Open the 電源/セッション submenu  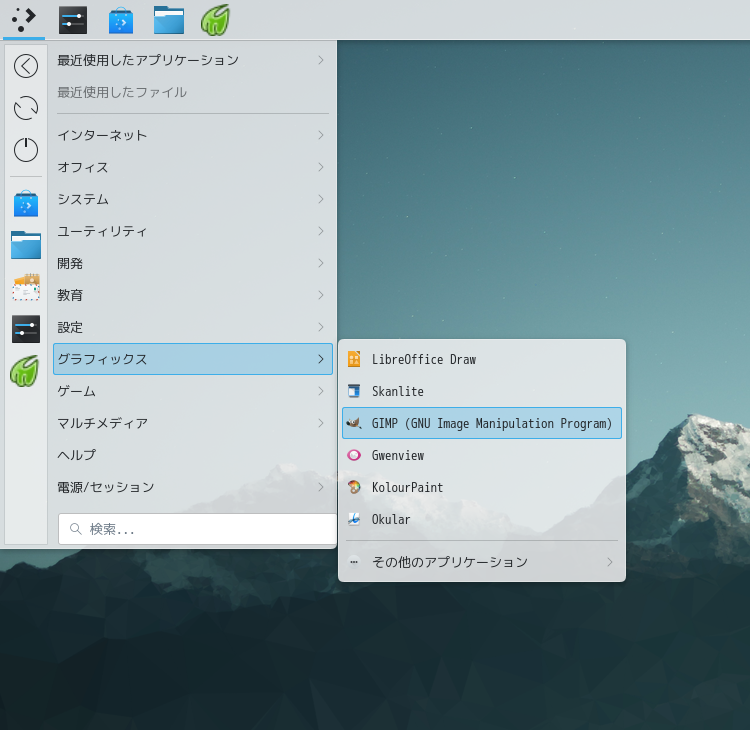pyautogui.click(x=193, y=487)
